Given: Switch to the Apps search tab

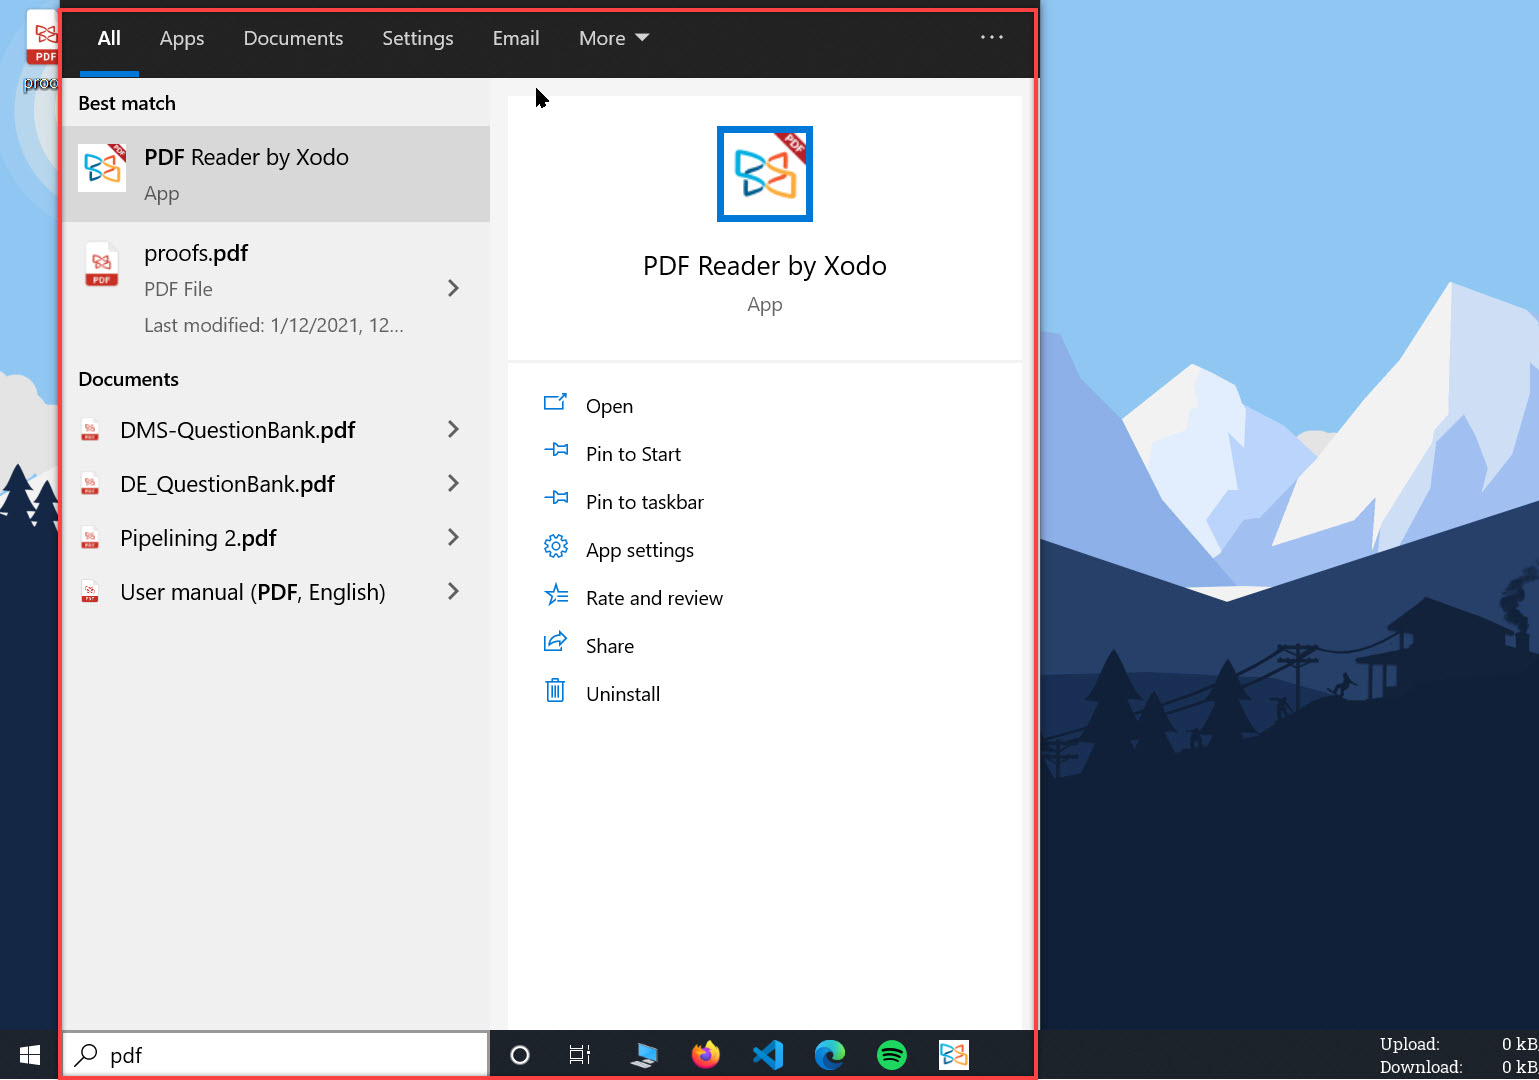Looking at the screenshot, I should pyautogui.click(x=182, y=38).
